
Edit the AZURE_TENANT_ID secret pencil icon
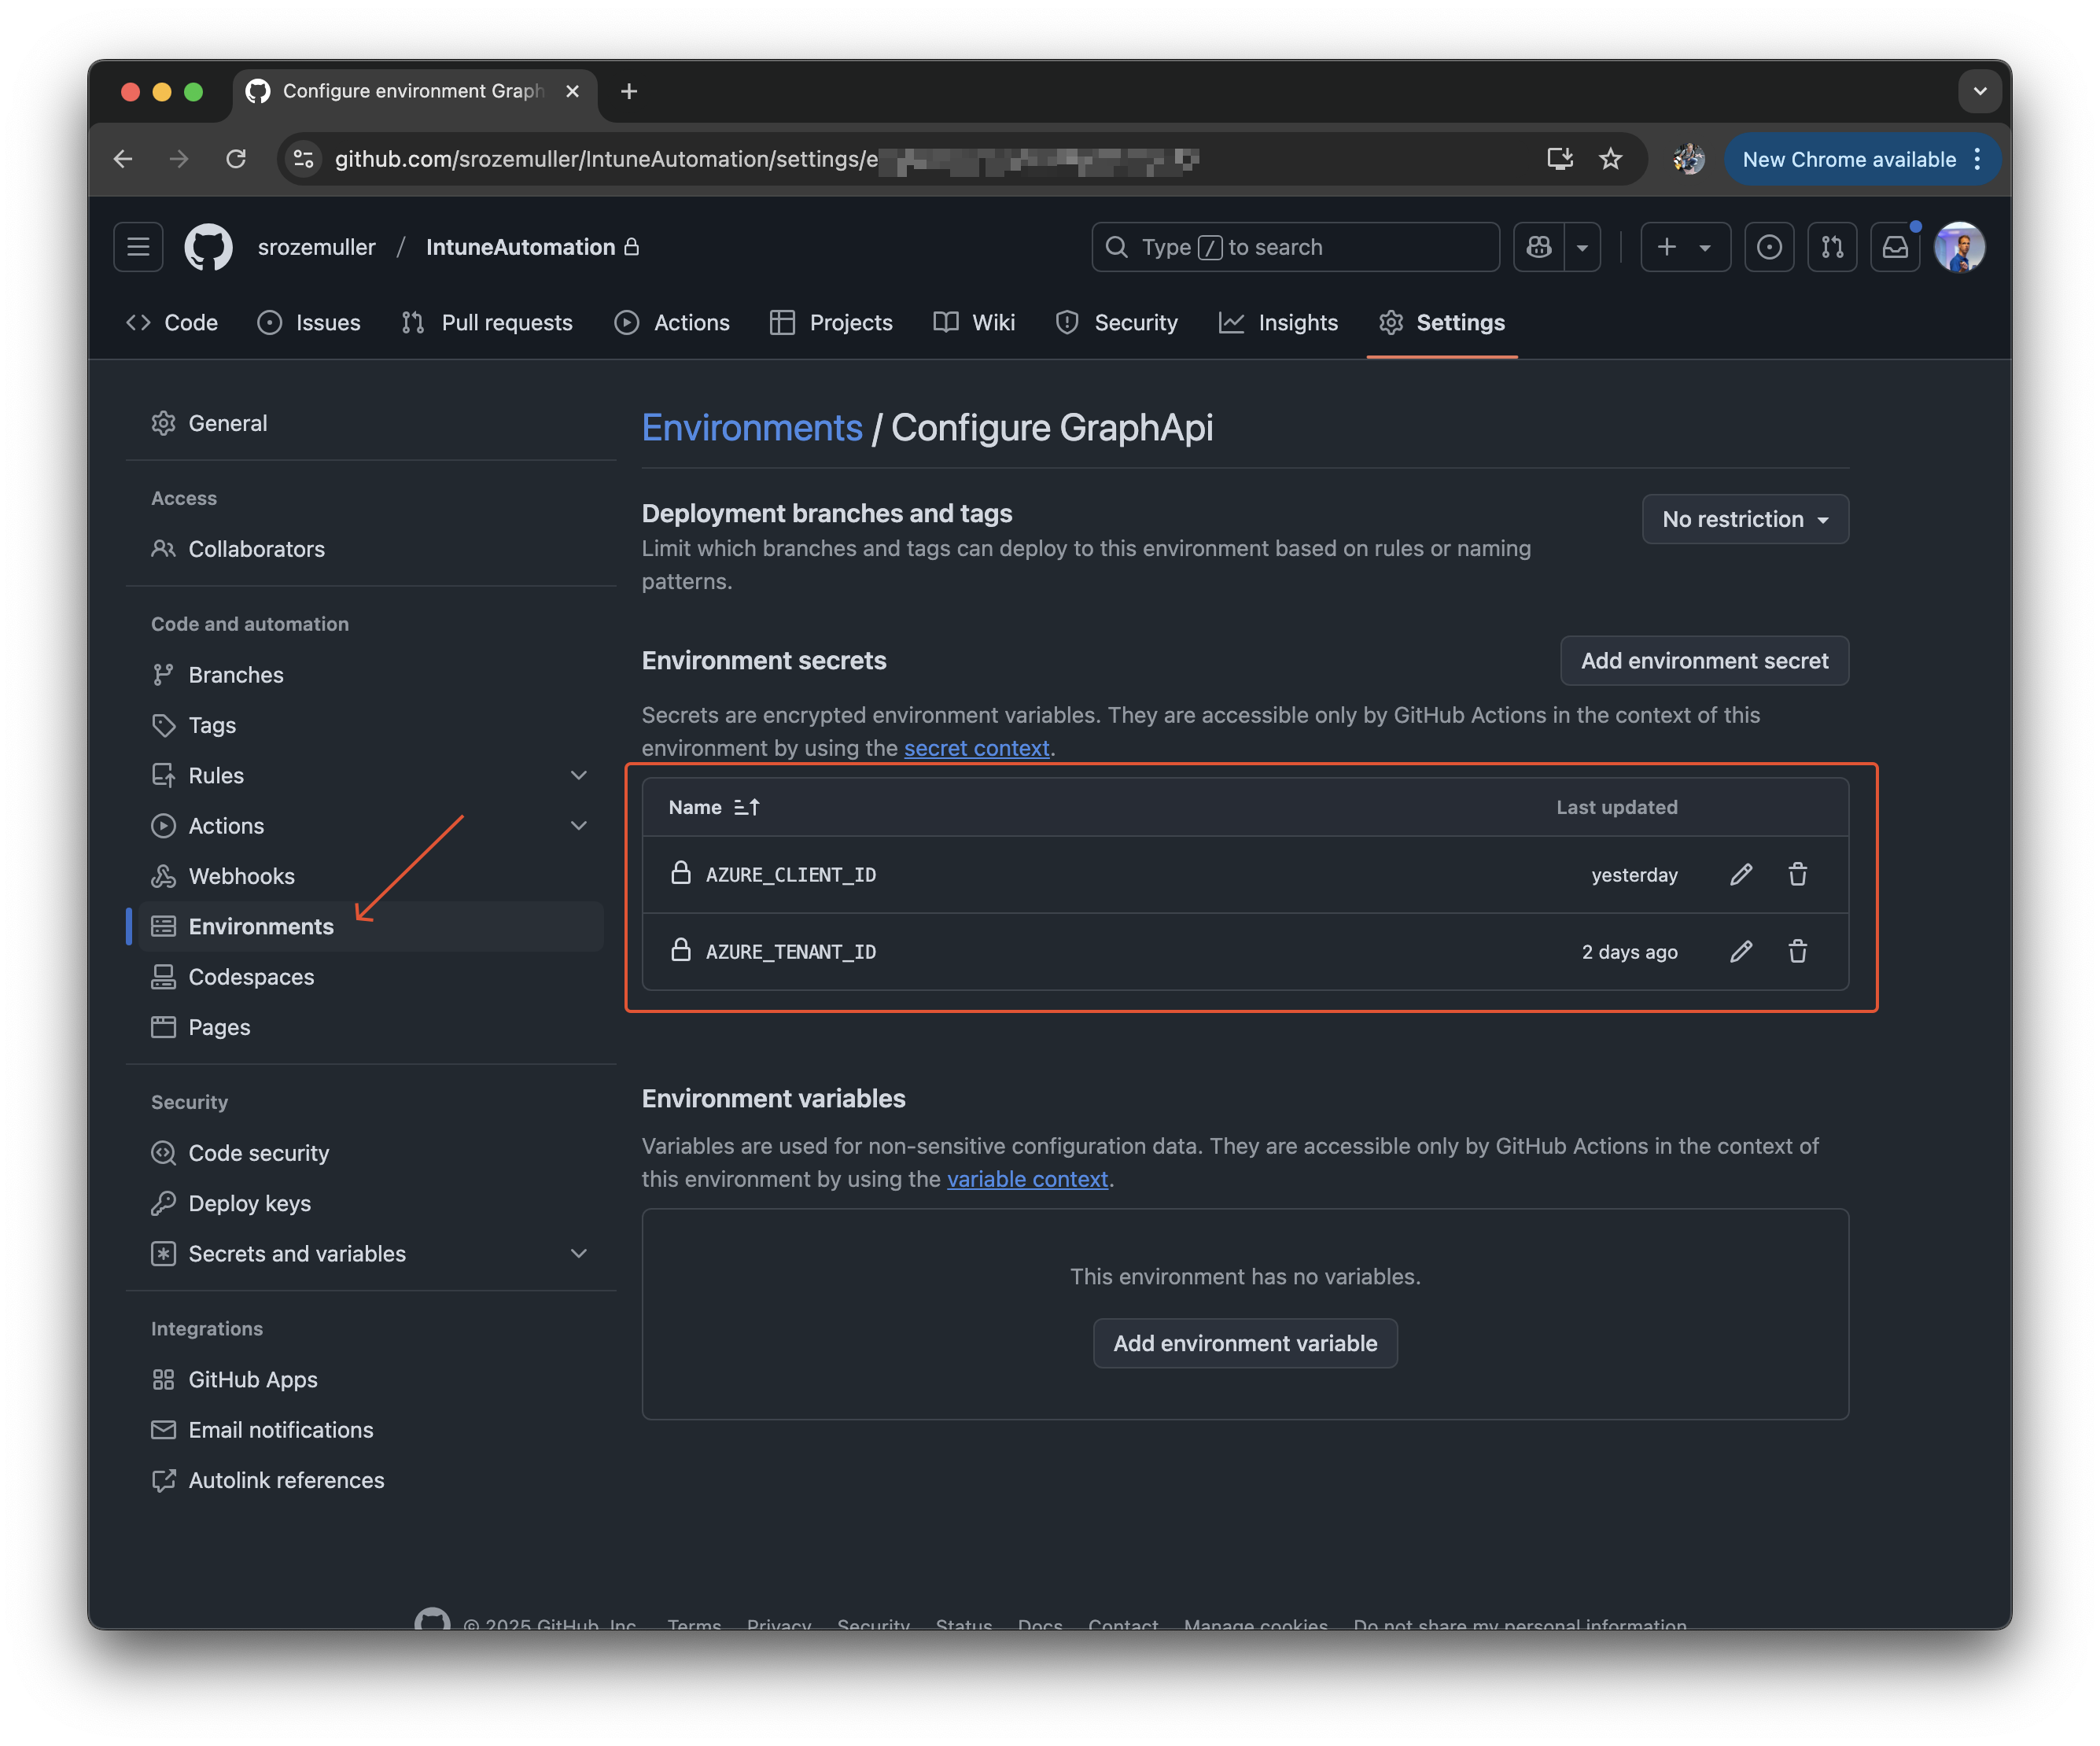pos(1741,952)
